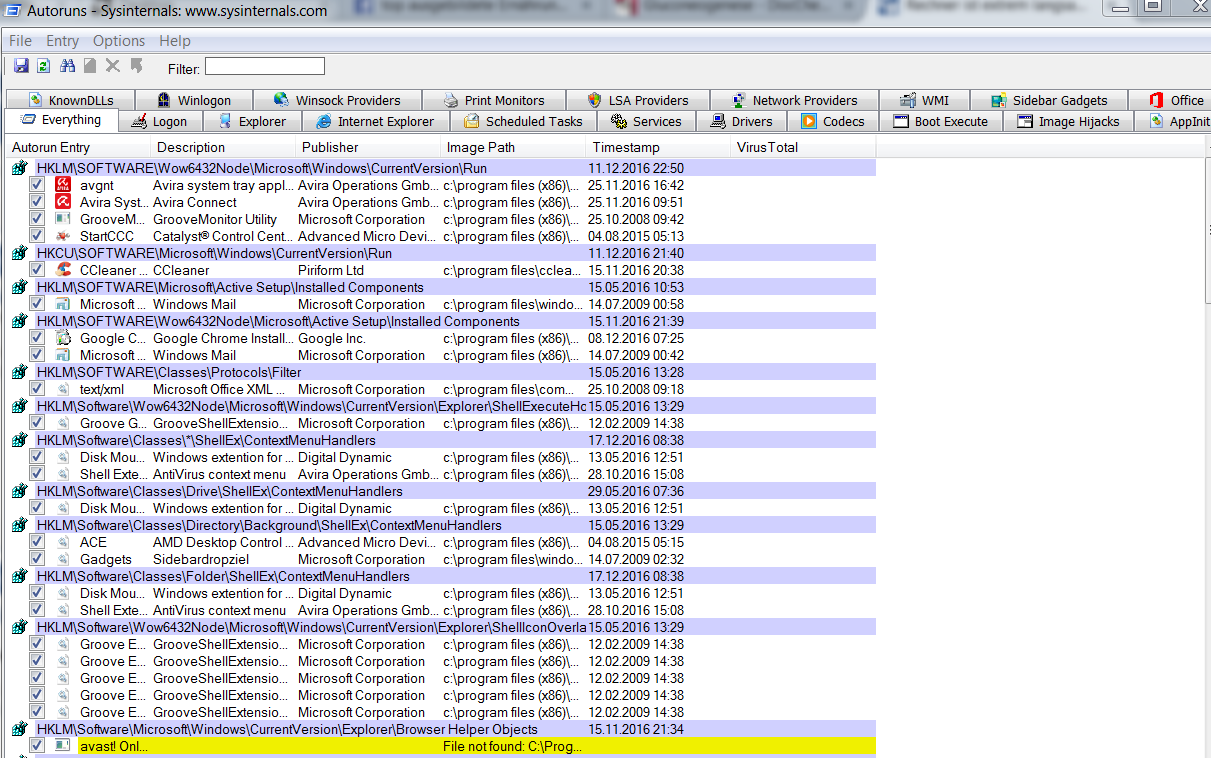Select the HKLM Wow6432Node CurrentVersion\Run key row
The image size is (1211, 758).
coord(455,168)
